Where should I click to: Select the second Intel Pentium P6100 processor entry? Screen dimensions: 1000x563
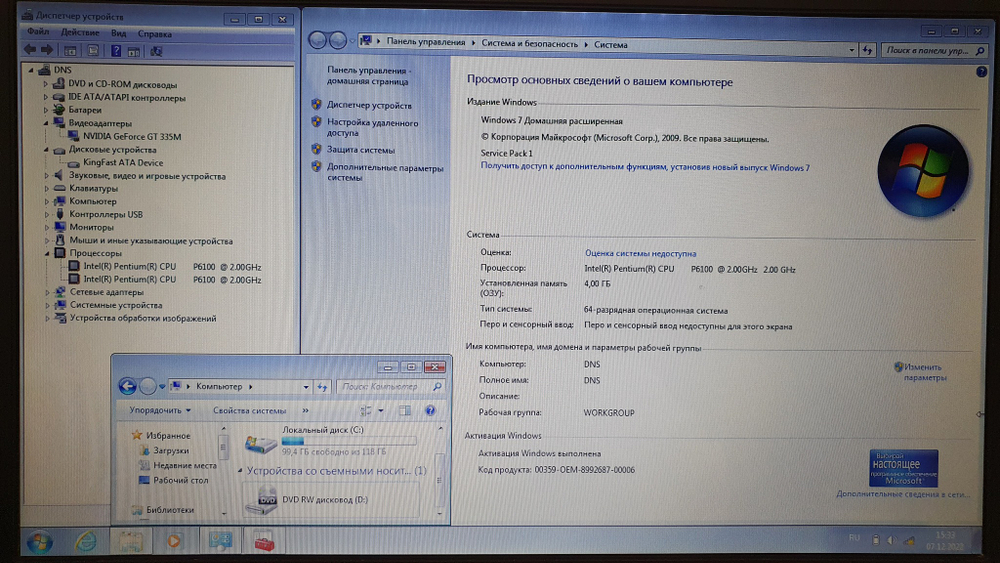point(172,279)
